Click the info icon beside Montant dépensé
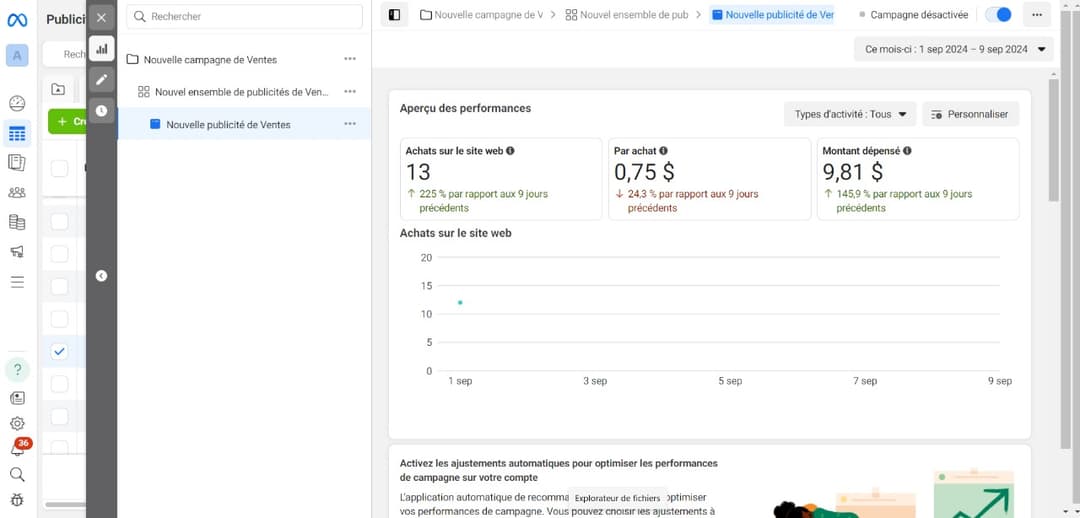Image resolution: width=1080 pixels, height=518 pixels. tap(907, 151)
